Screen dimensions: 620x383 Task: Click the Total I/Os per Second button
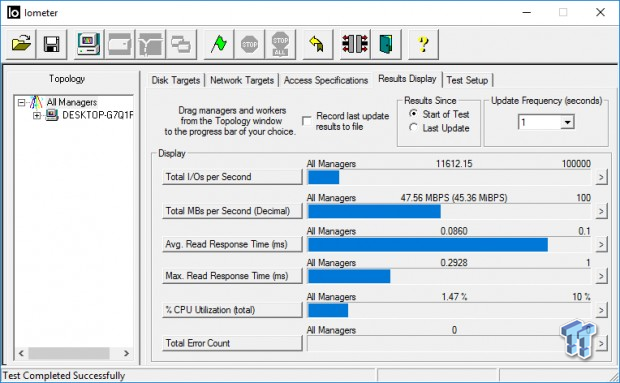232,177
